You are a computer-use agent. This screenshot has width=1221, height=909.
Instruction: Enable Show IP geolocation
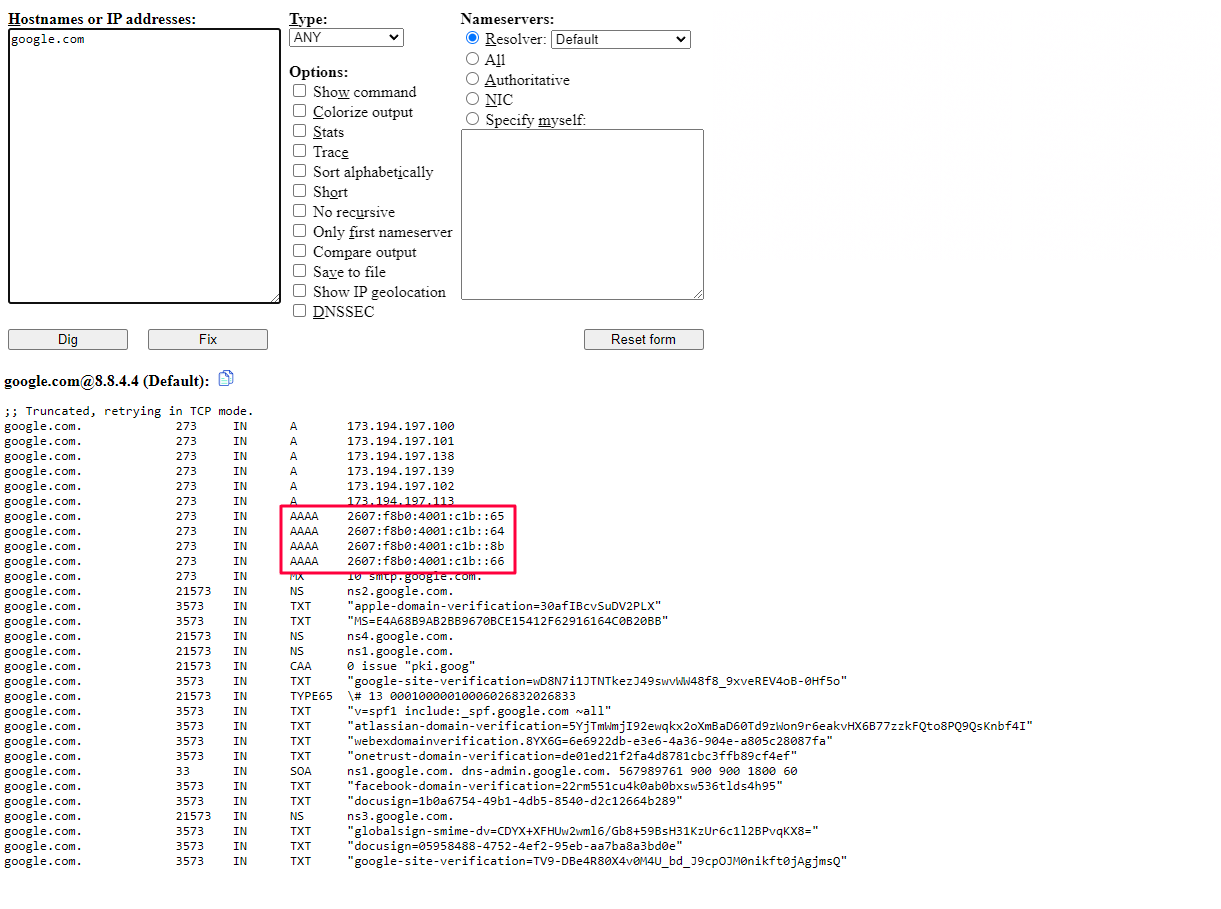click(299, 291)
